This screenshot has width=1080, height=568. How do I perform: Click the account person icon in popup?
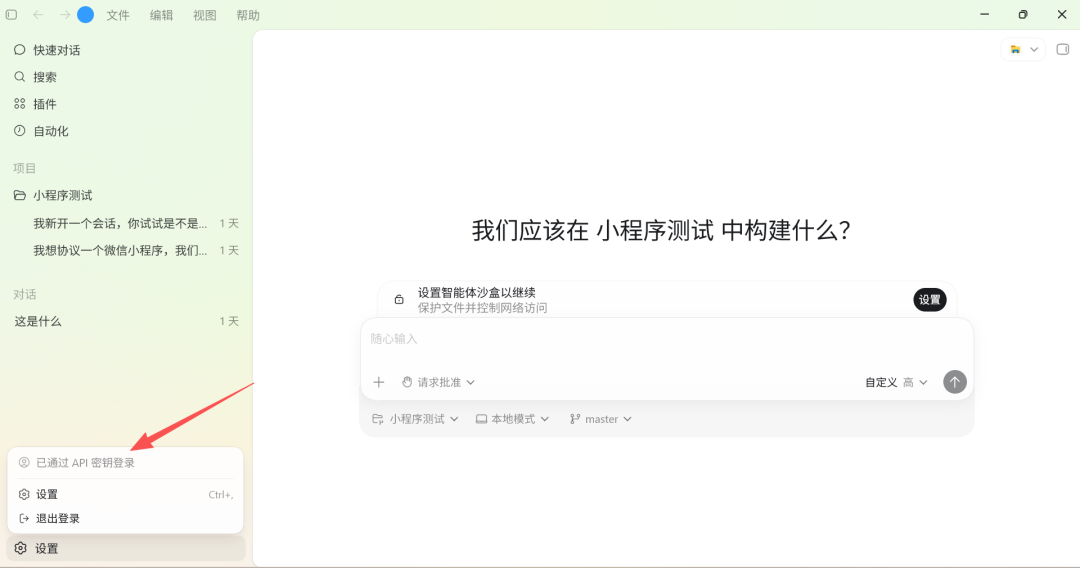click(24, 463)
